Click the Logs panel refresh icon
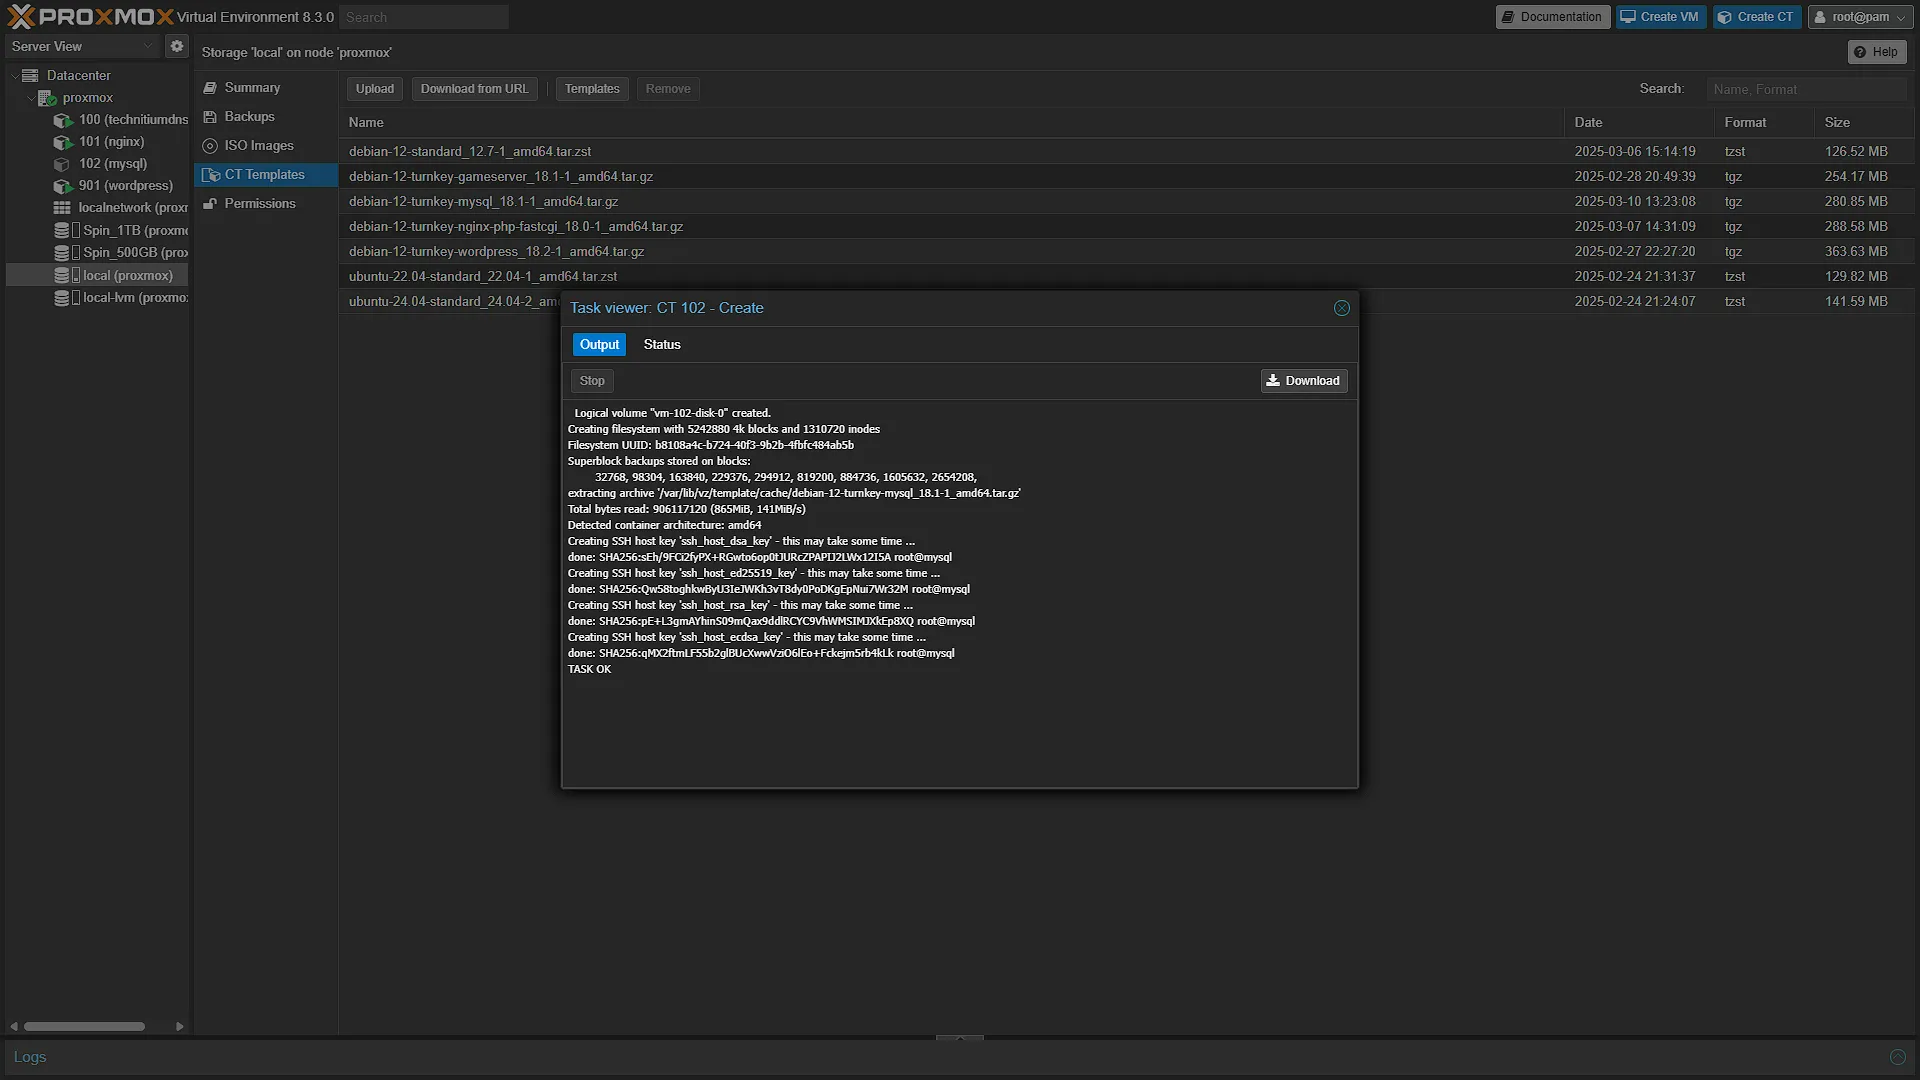Screen dimensions: 1920x1080 1897,1057
